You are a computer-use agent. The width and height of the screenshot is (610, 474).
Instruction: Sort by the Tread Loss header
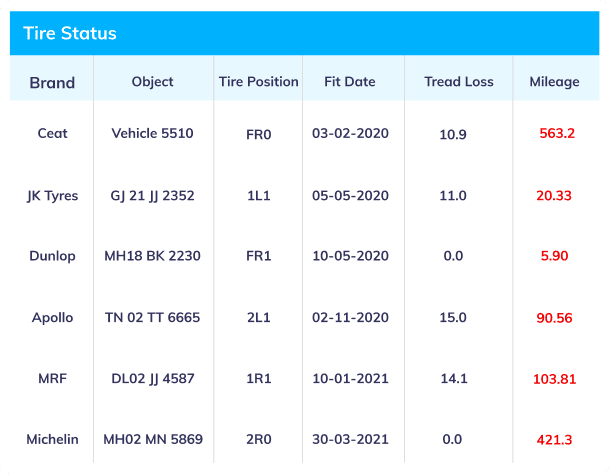pyautogui.click(x=459, y=82)
